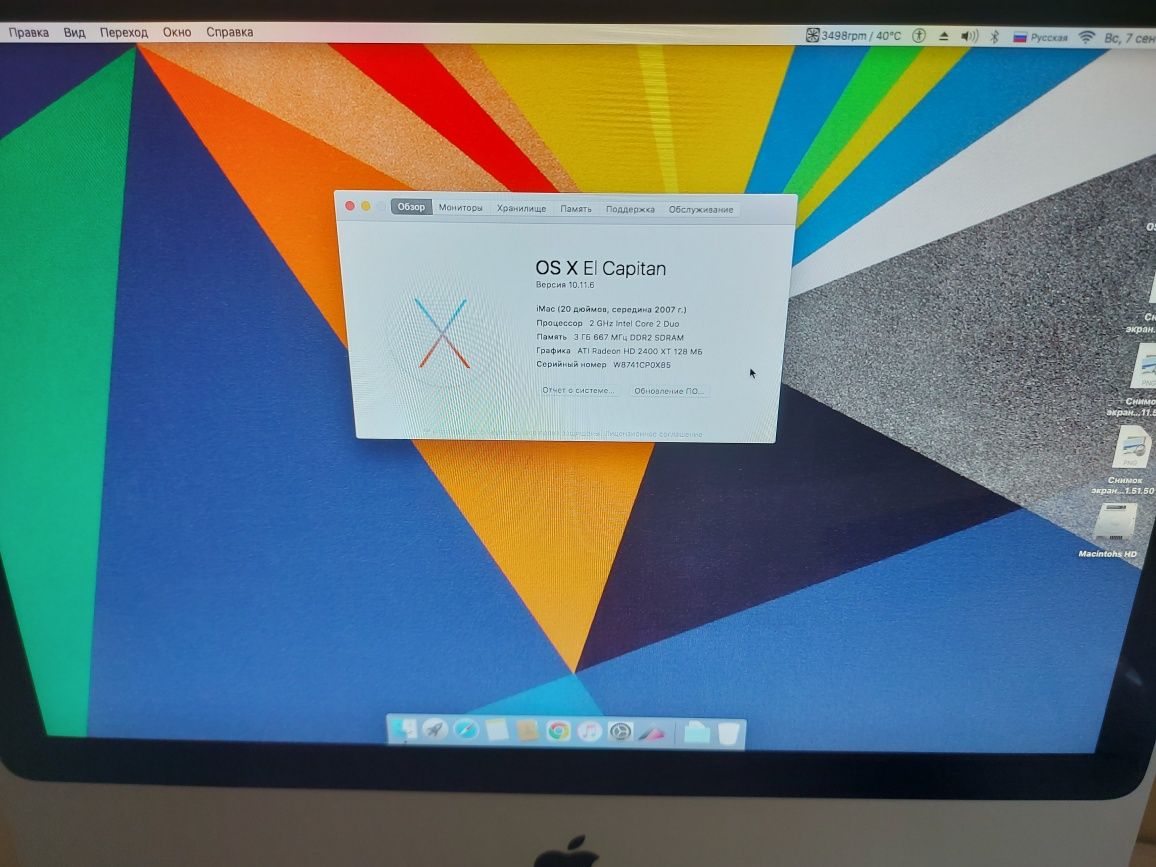1156x867 pixels.
Task: Open the volume control in menu bar
Action: 969,36
